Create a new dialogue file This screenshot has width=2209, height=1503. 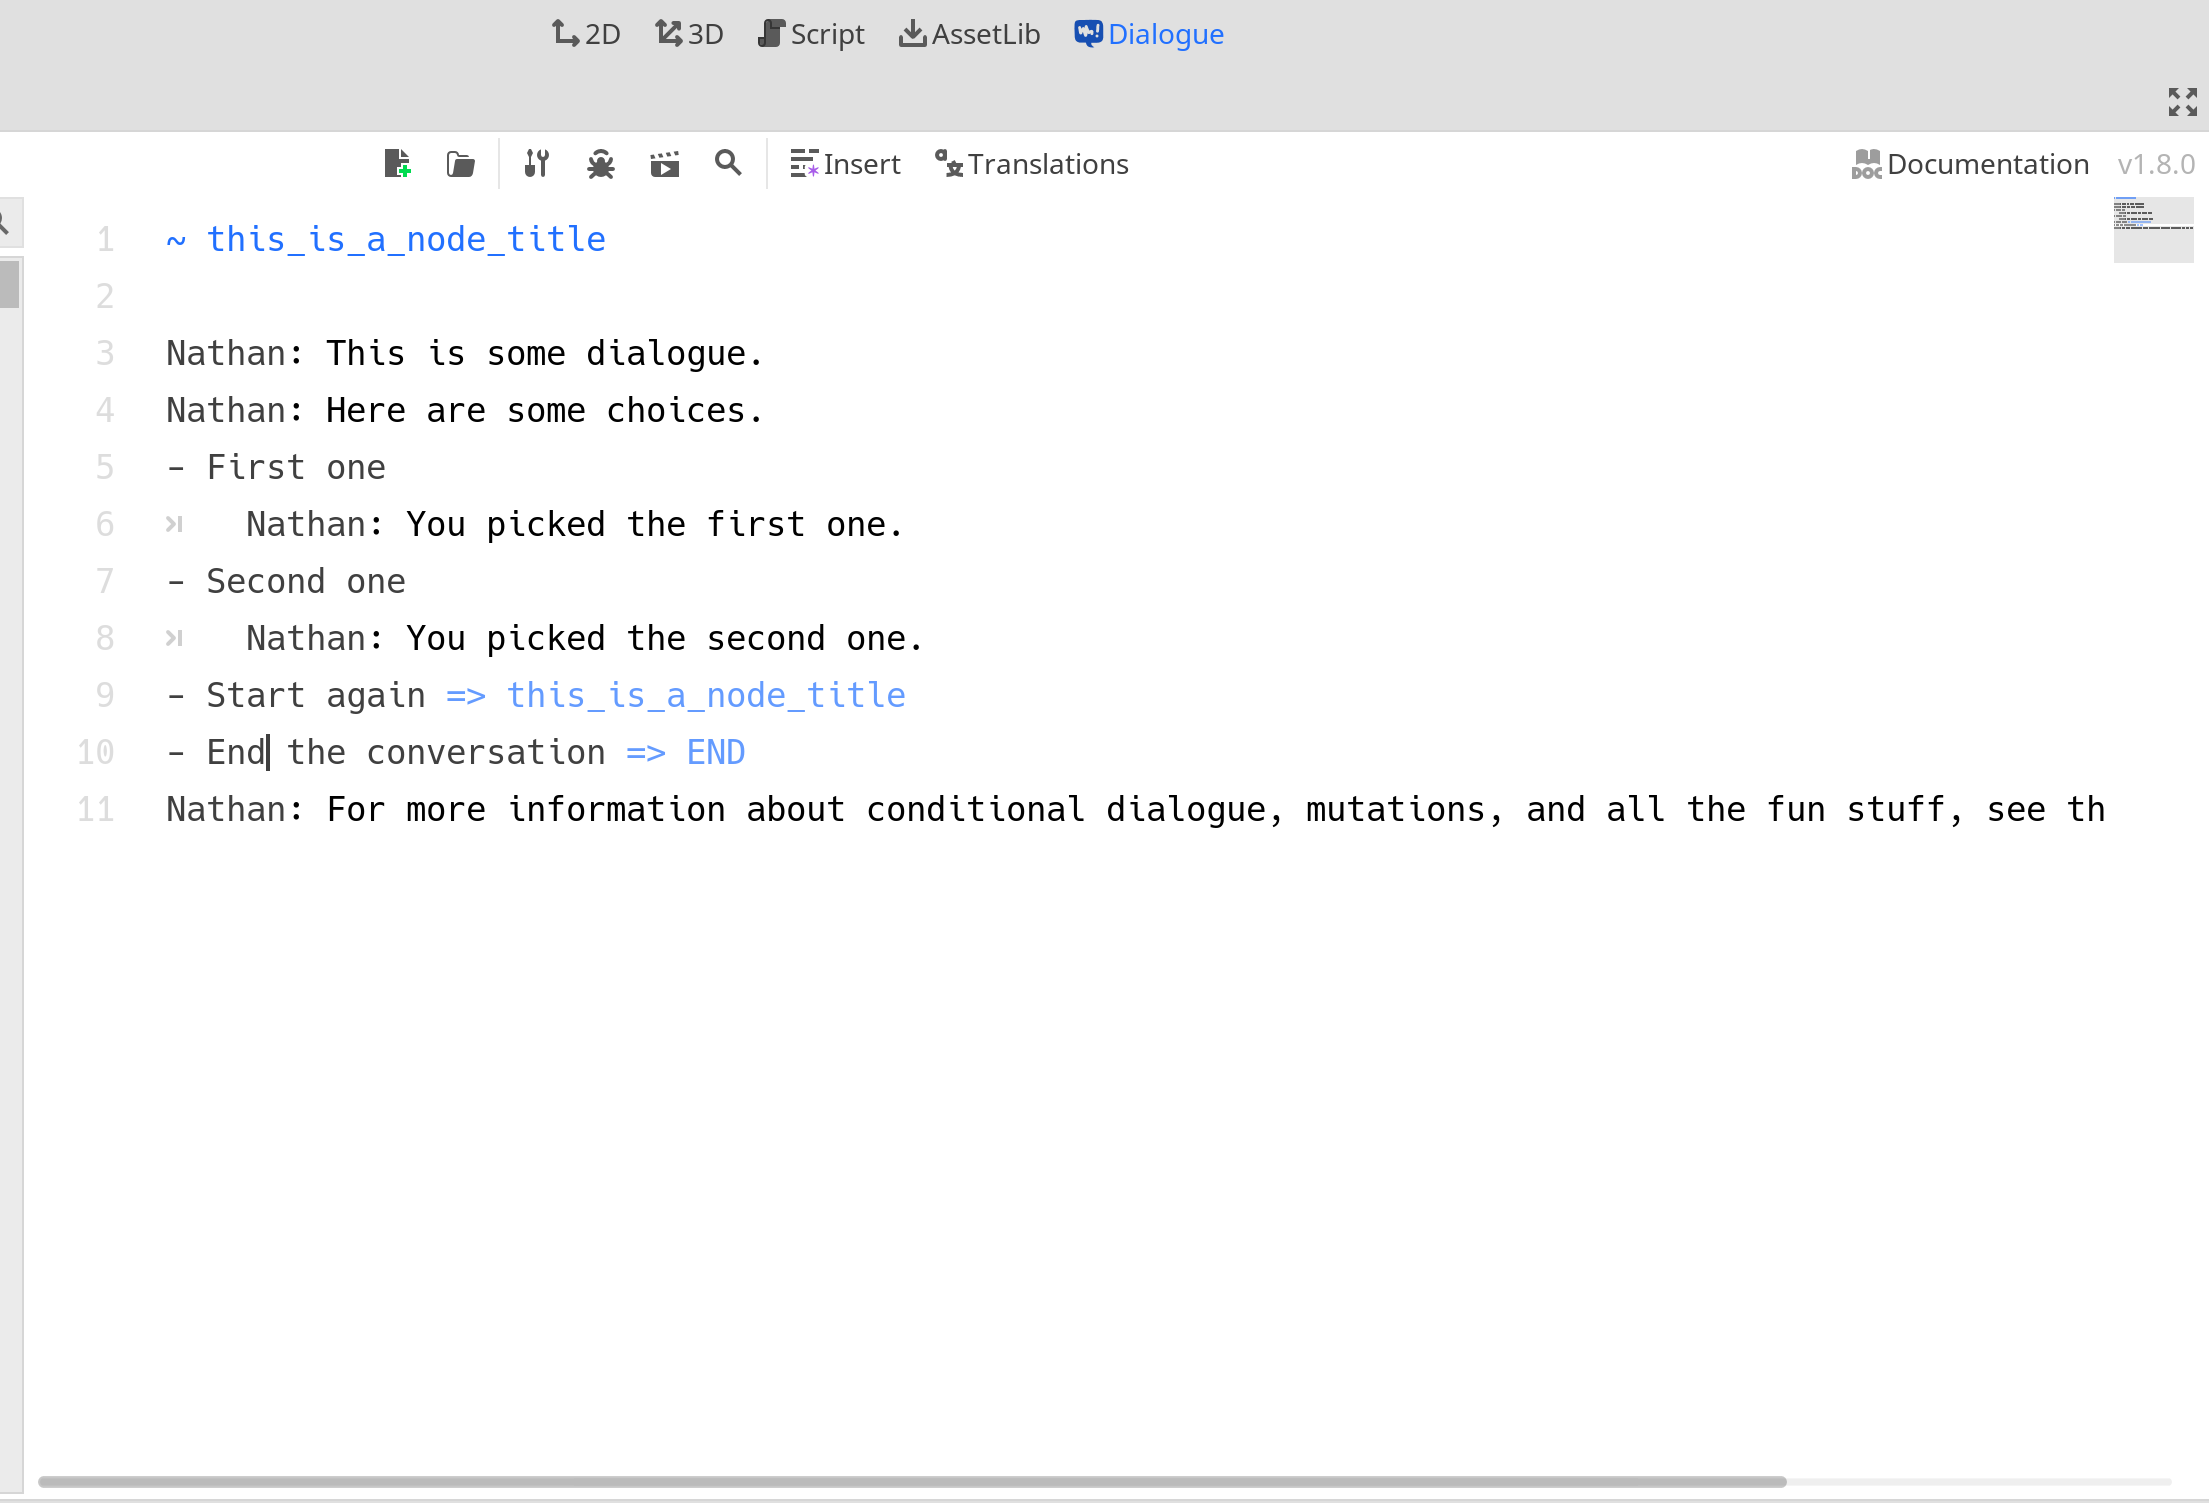pos(397,164)
